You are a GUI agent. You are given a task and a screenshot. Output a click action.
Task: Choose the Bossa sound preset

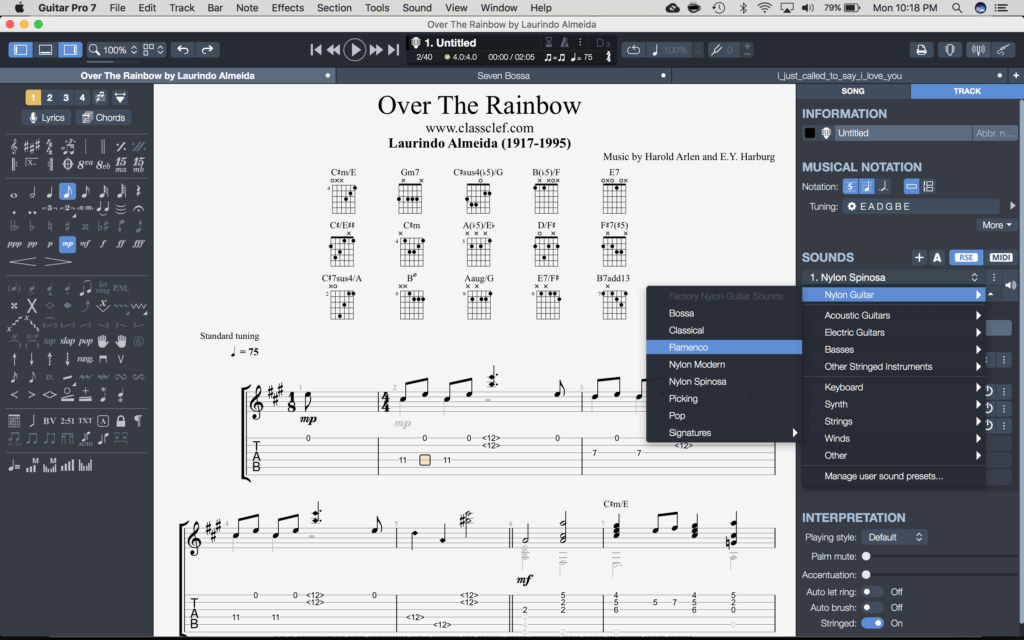pos(724,313)
